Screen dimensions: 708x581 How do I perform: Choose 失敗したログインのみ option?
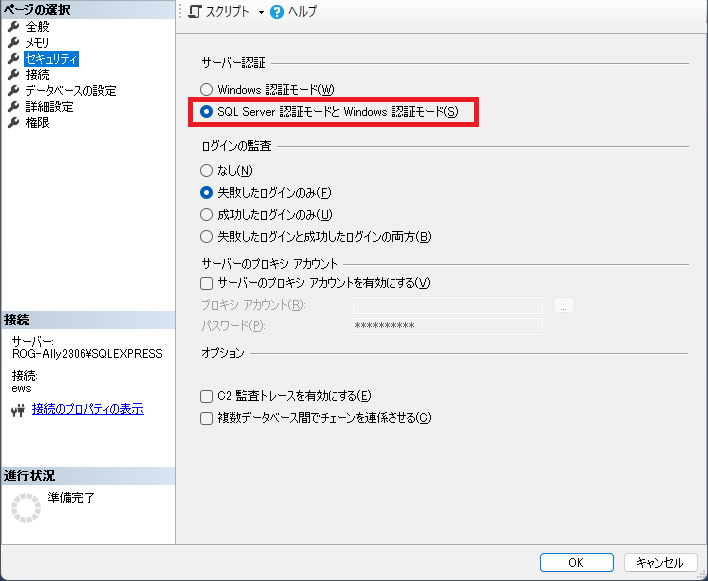206,193
